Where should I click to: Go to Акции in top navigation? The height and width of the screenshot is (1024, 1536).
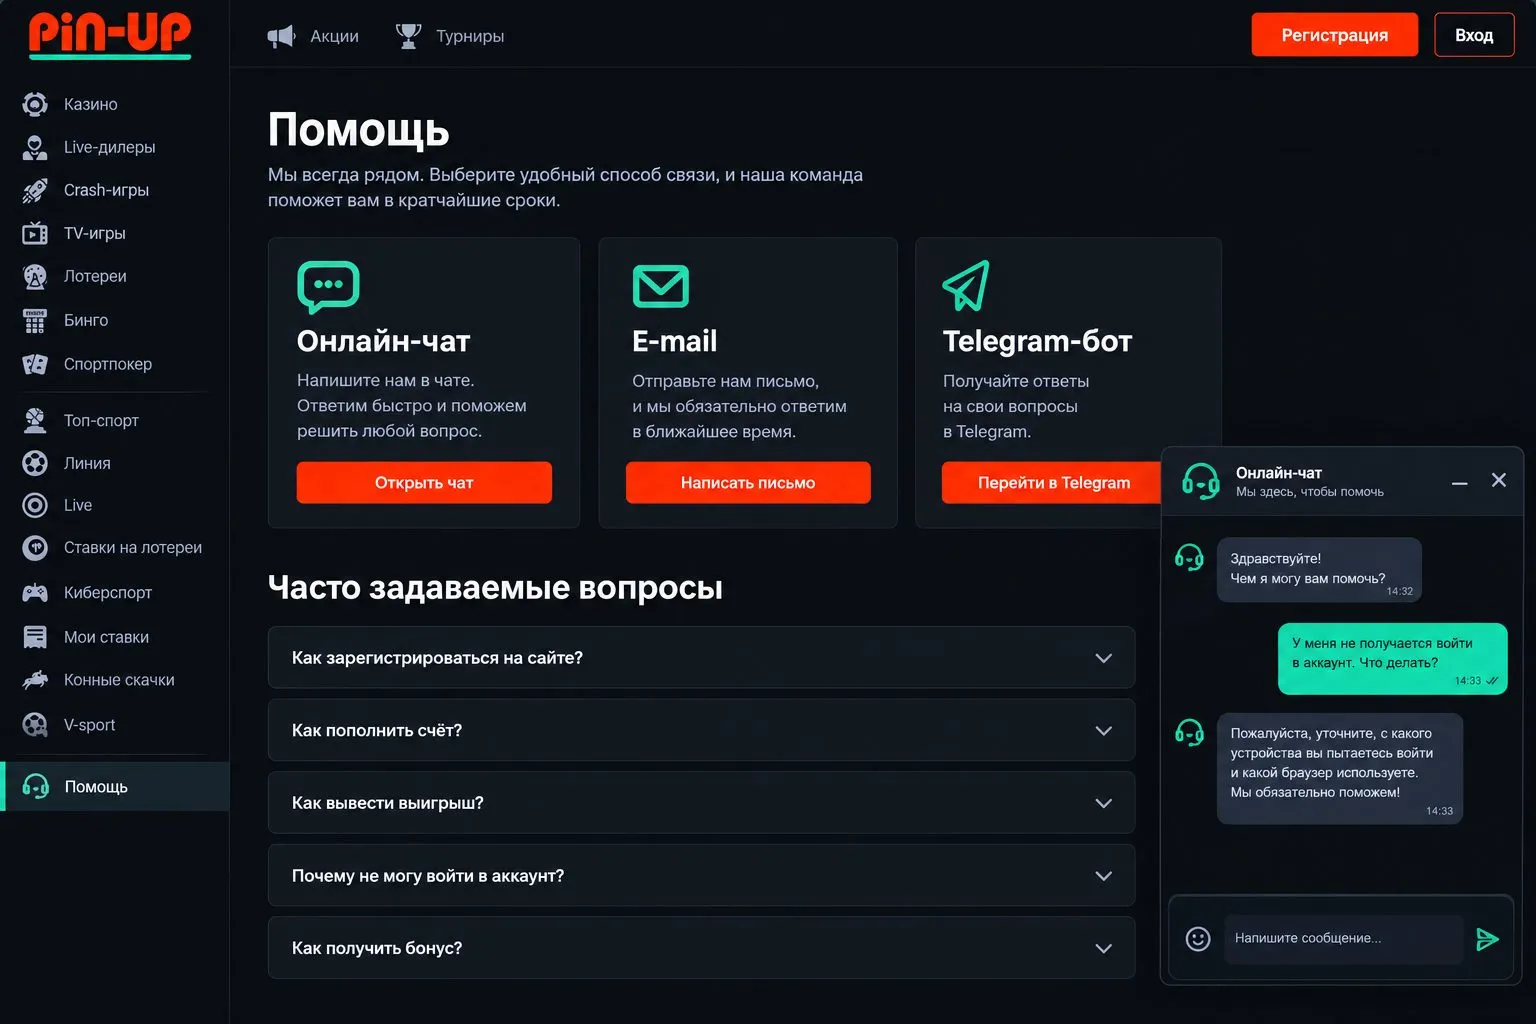334,36
